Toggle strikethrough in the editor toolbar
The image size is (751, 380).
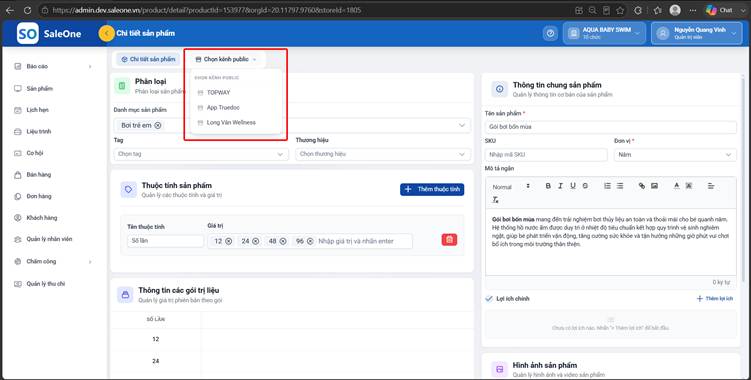click(x=585, y=186)
